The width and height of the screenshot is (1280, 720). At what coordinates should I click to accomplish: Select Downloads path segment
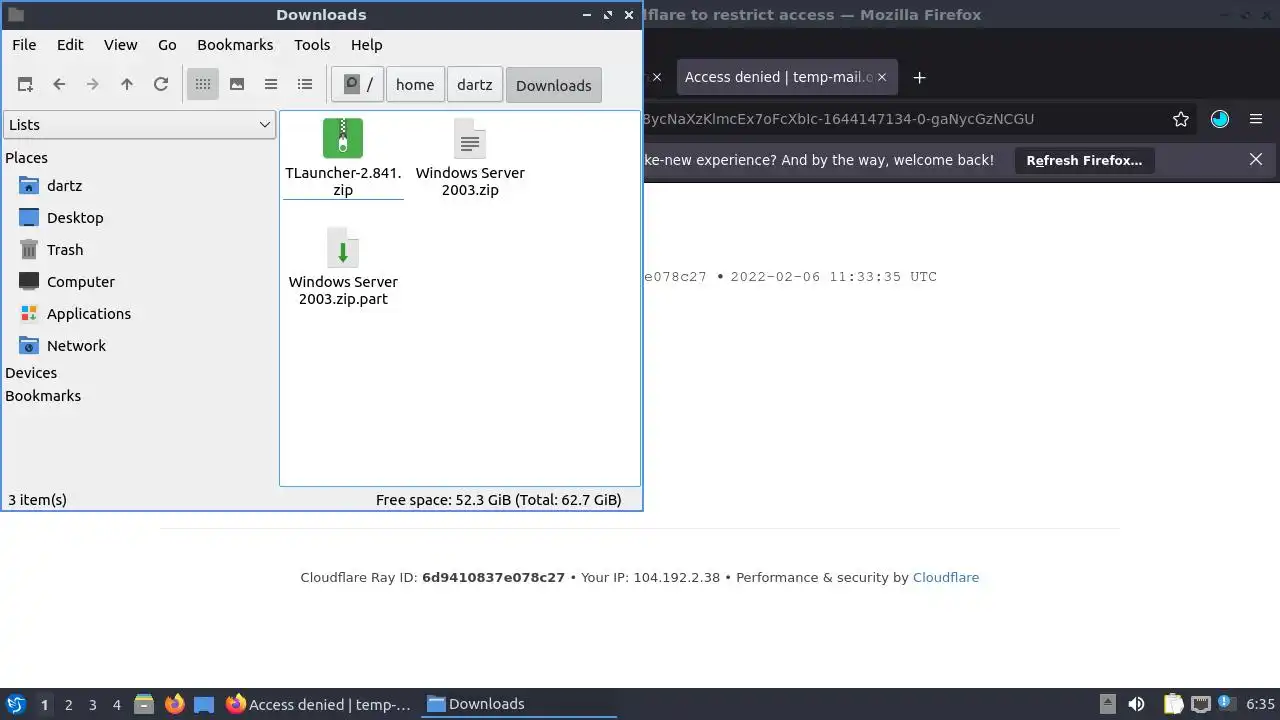pyautogui.click(x=554, y=85)
